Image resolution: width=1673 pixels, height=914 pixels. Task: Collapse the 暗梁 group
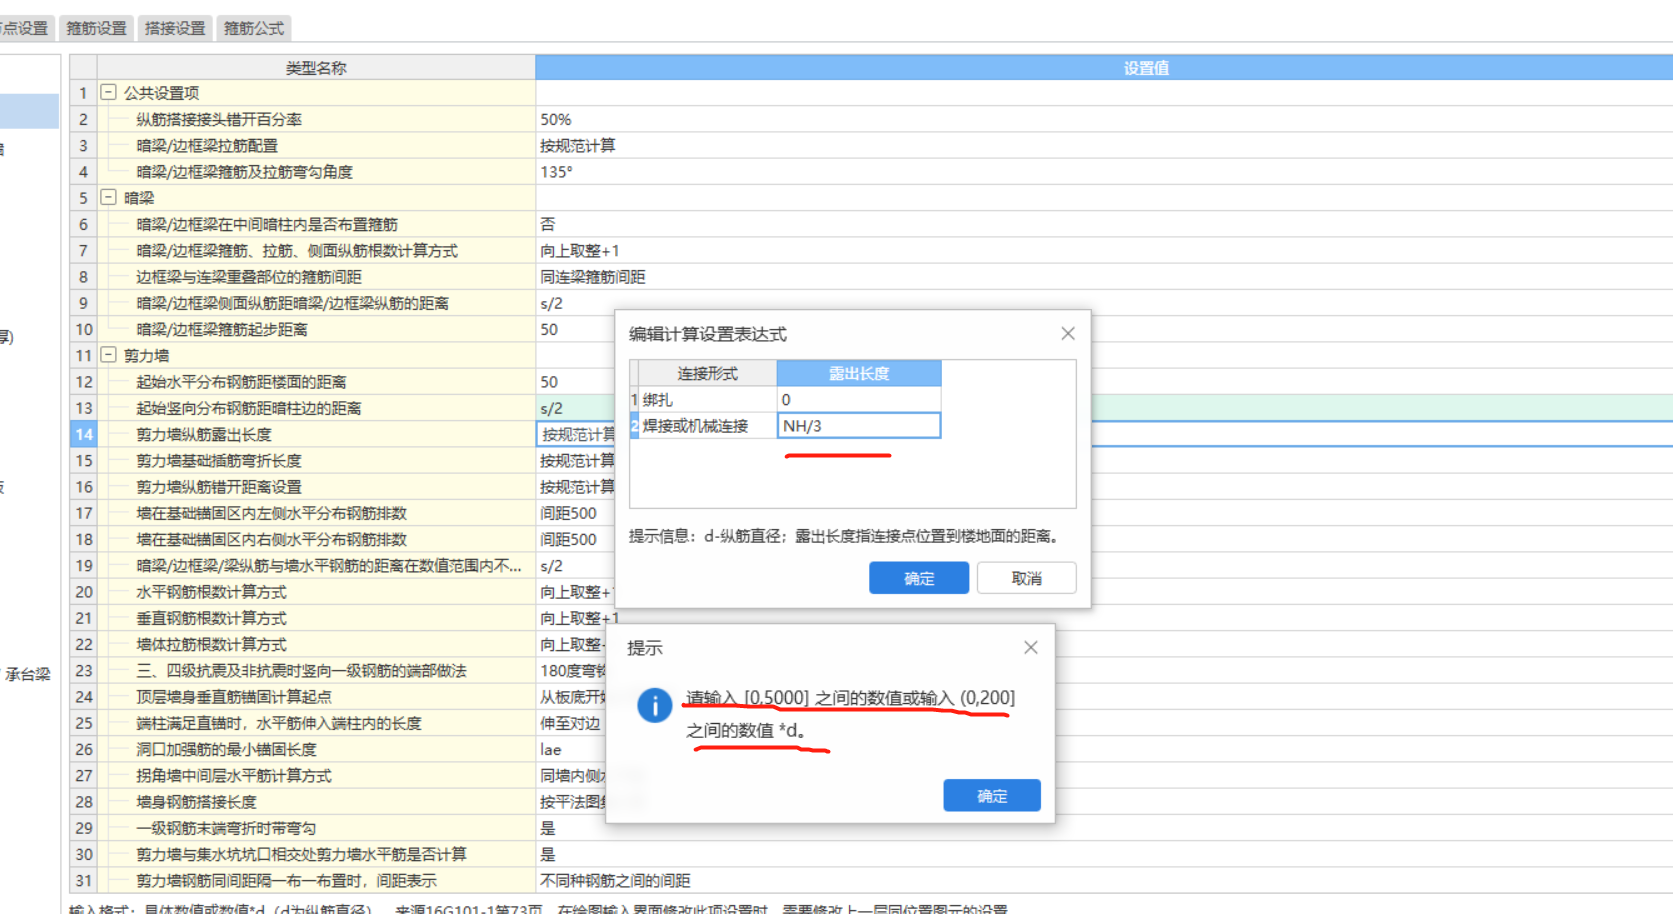point(109,197)
